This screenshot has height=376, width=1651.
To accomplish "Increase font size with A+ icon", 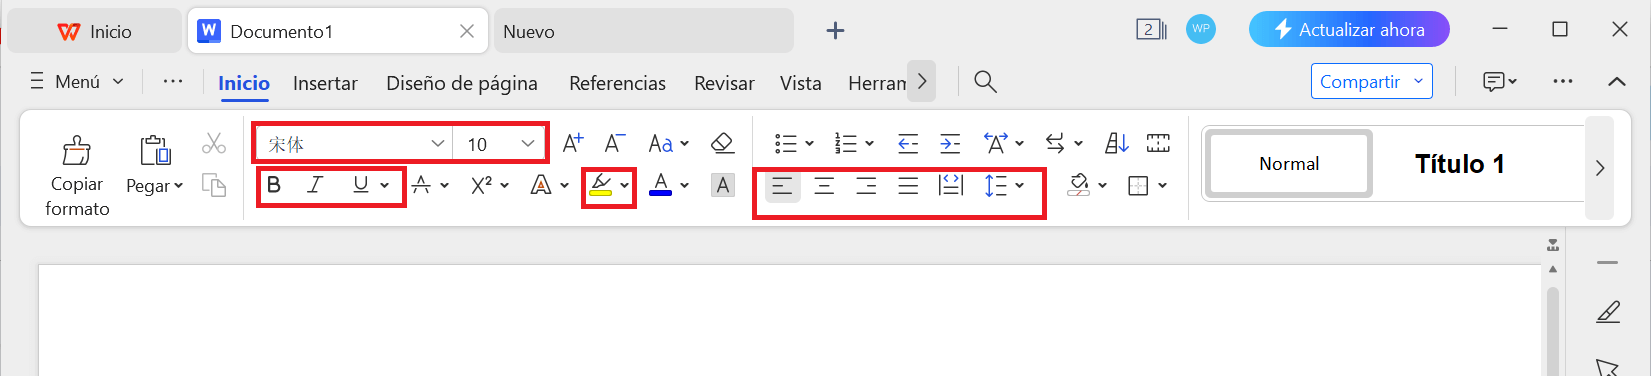I will [573, 144].
